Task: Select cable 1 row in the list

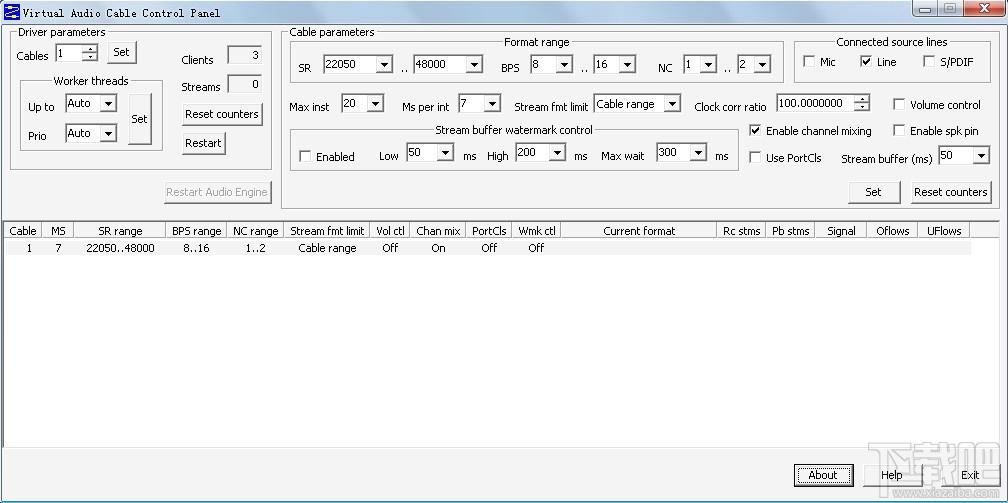Action: (487, 248)
